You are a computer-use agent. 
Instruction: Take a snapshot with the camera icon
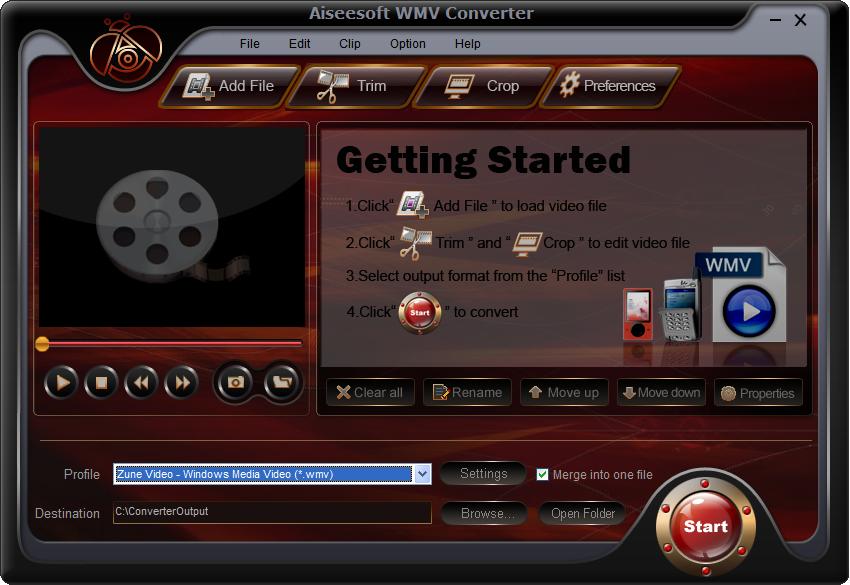pos(236,382)
